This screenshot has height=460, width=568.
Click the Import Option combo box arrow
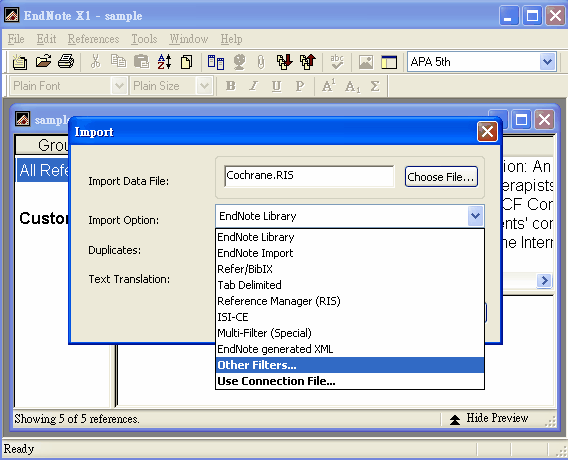[475, 216]
